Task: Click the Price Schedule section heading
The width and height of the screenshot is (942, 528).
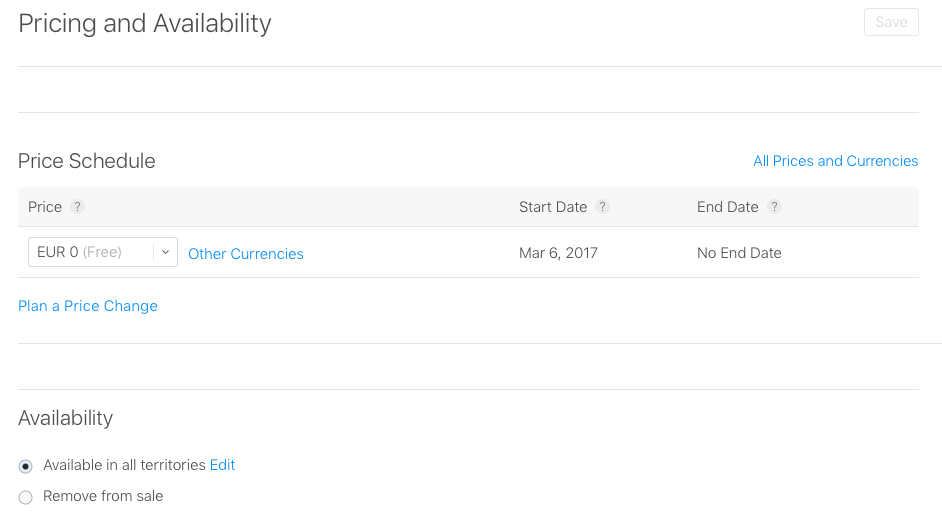Action: pyautogui.click(x=87, y=161)
